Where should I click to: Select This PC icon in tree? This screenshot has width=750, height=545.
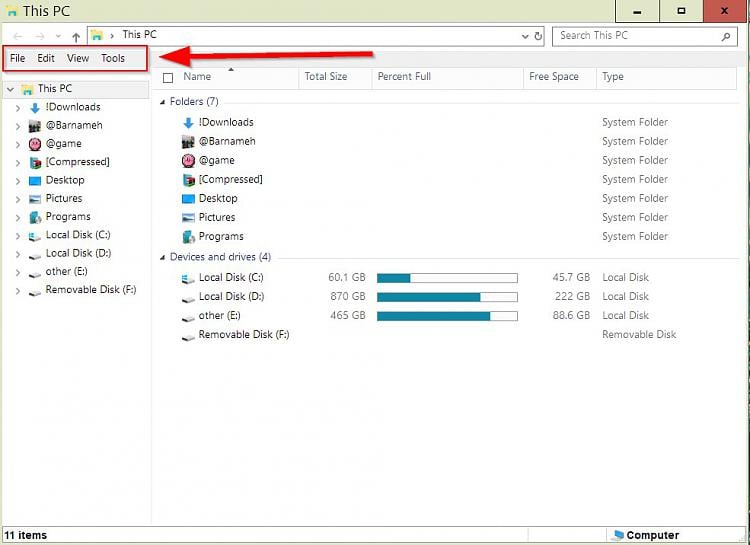(x=28, y=89)
